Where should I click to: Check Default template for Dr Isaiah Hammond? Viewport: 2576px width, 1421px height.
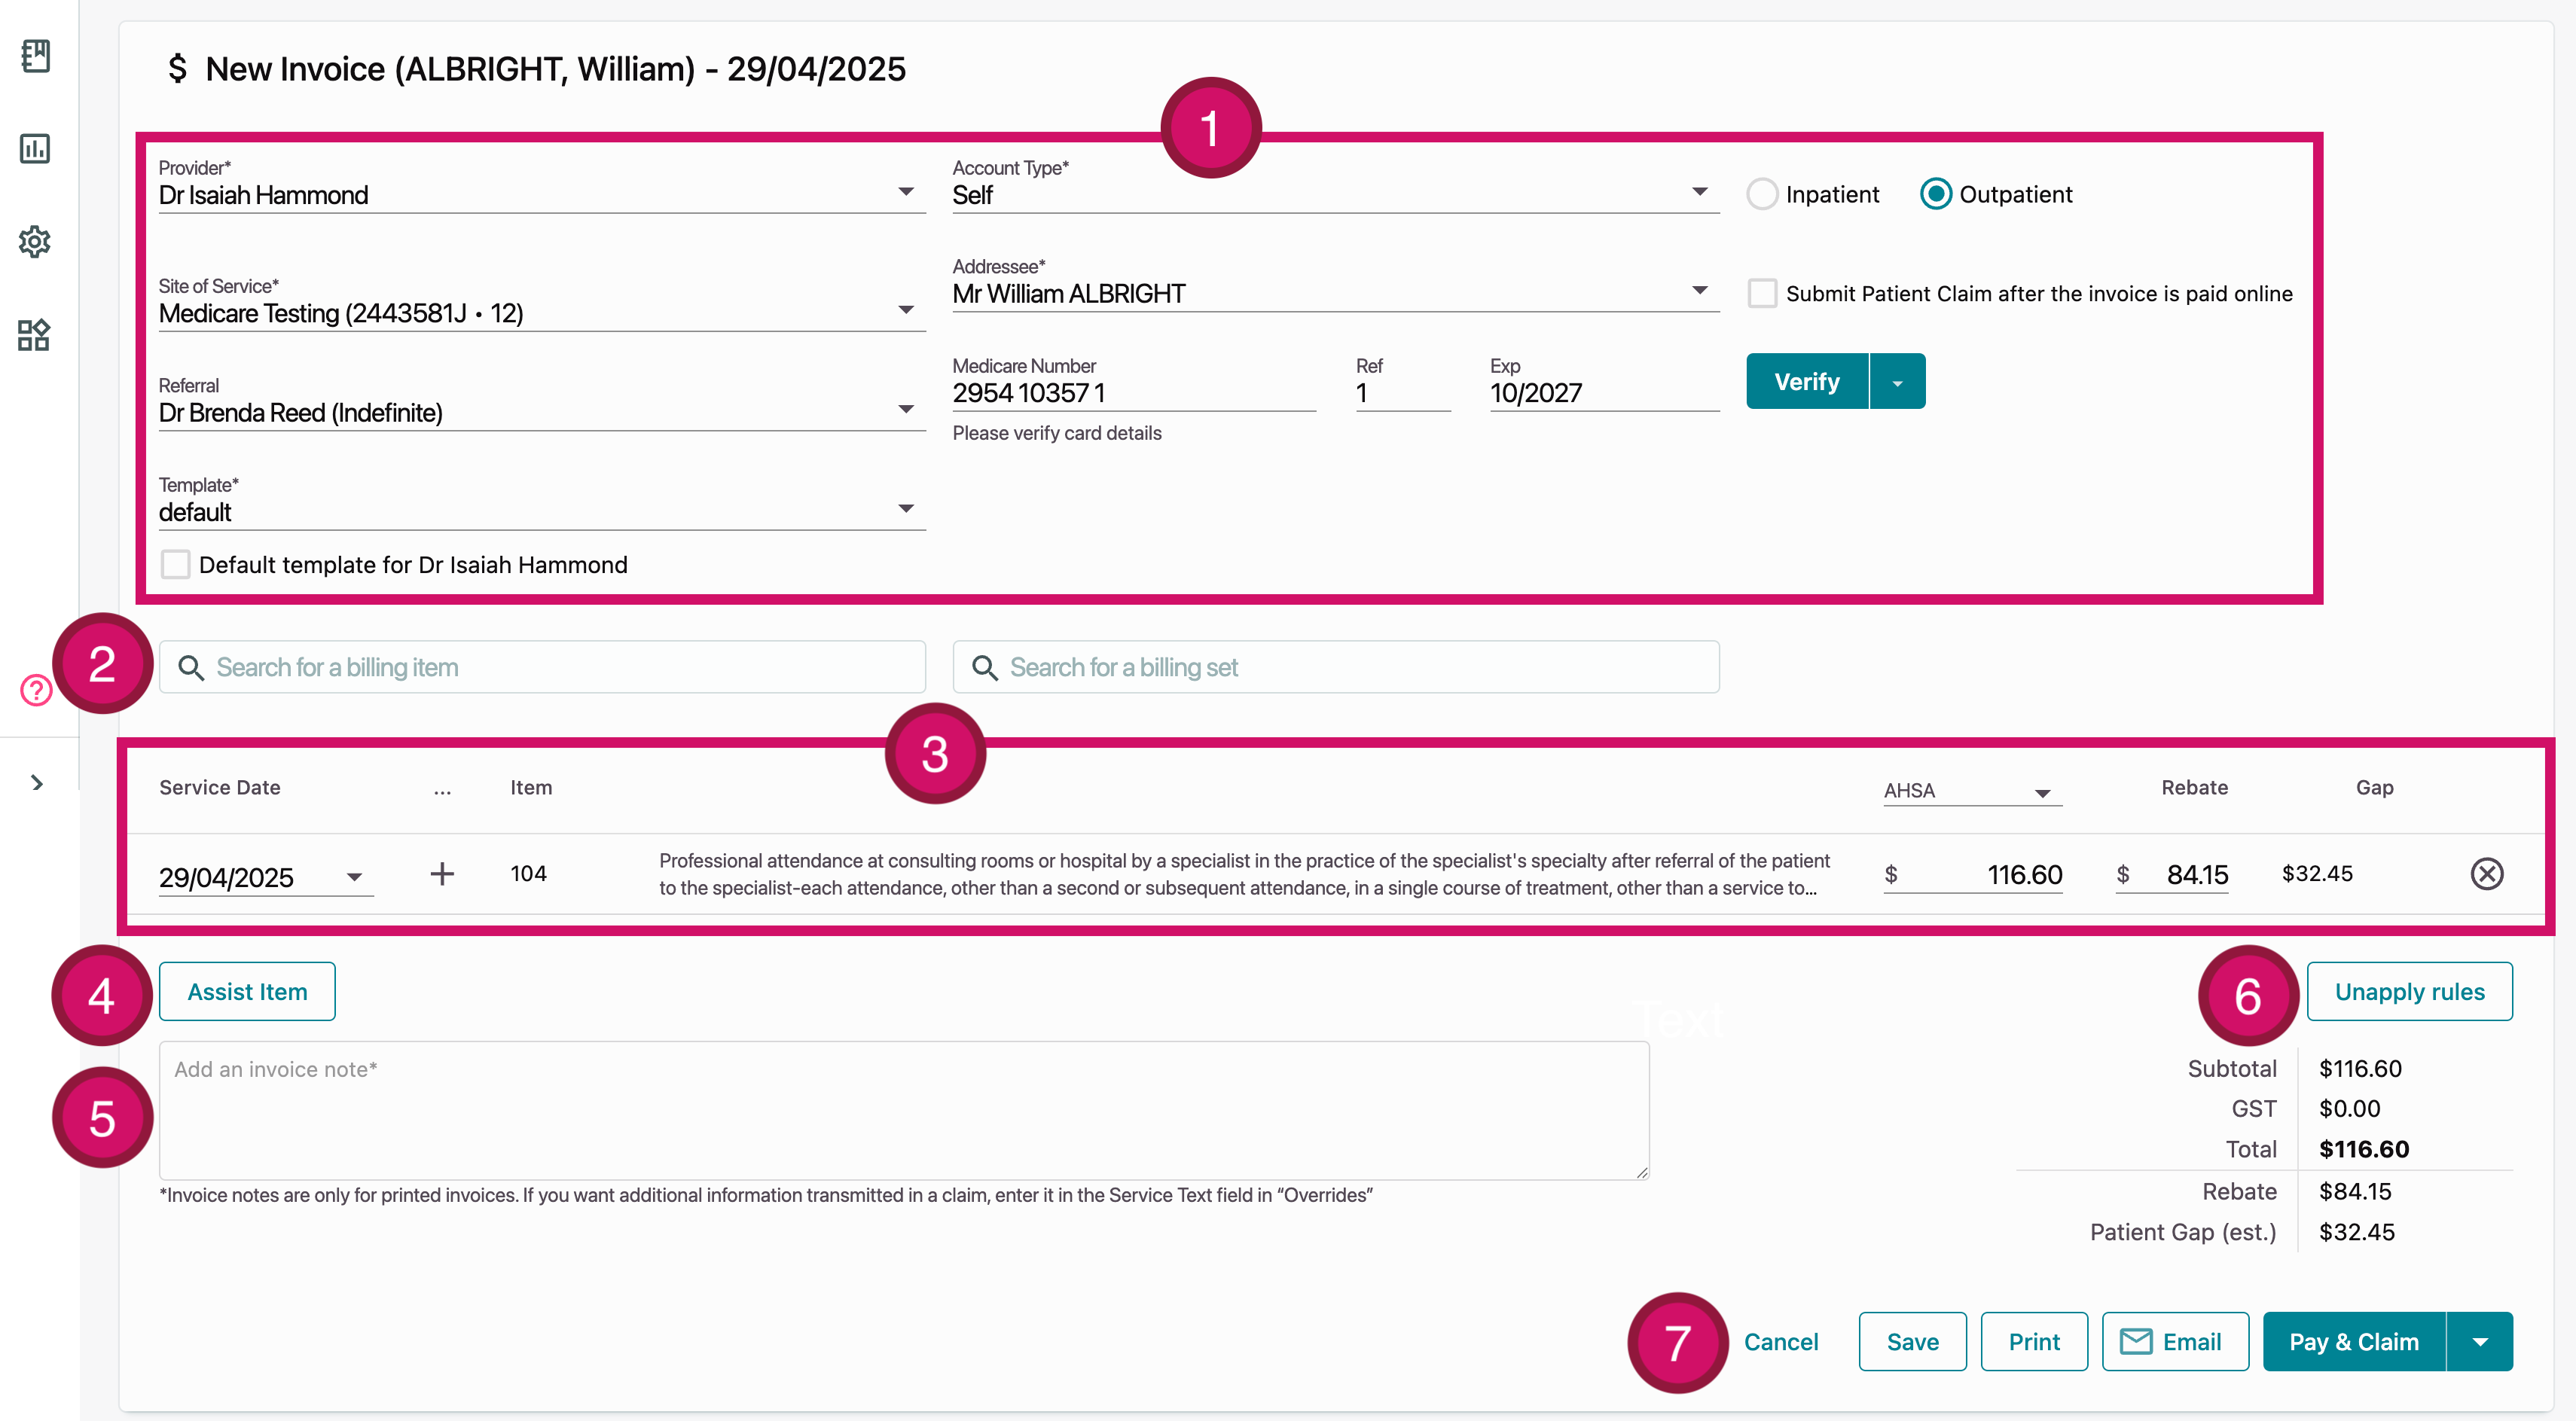175,564
